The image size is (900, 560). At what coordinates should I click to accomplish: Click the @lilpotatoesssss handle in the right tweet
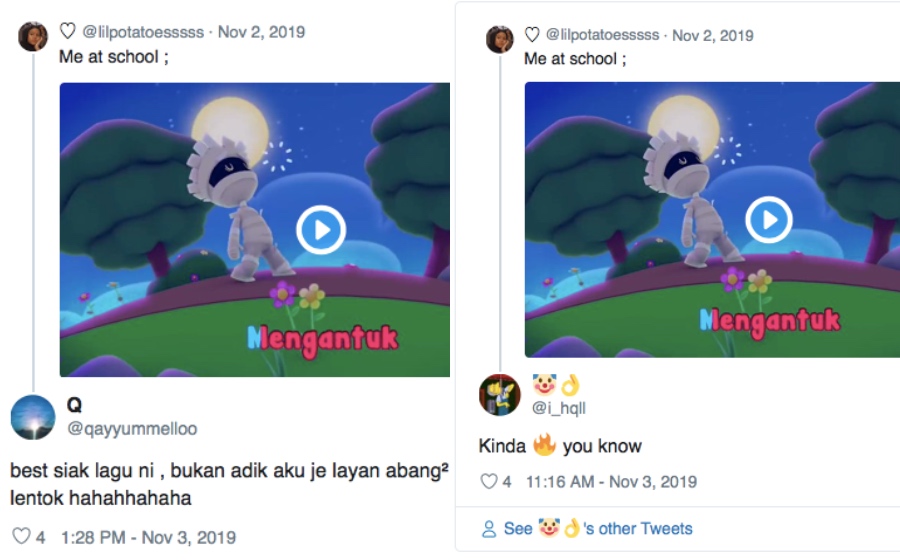click(x=602, y=35)
